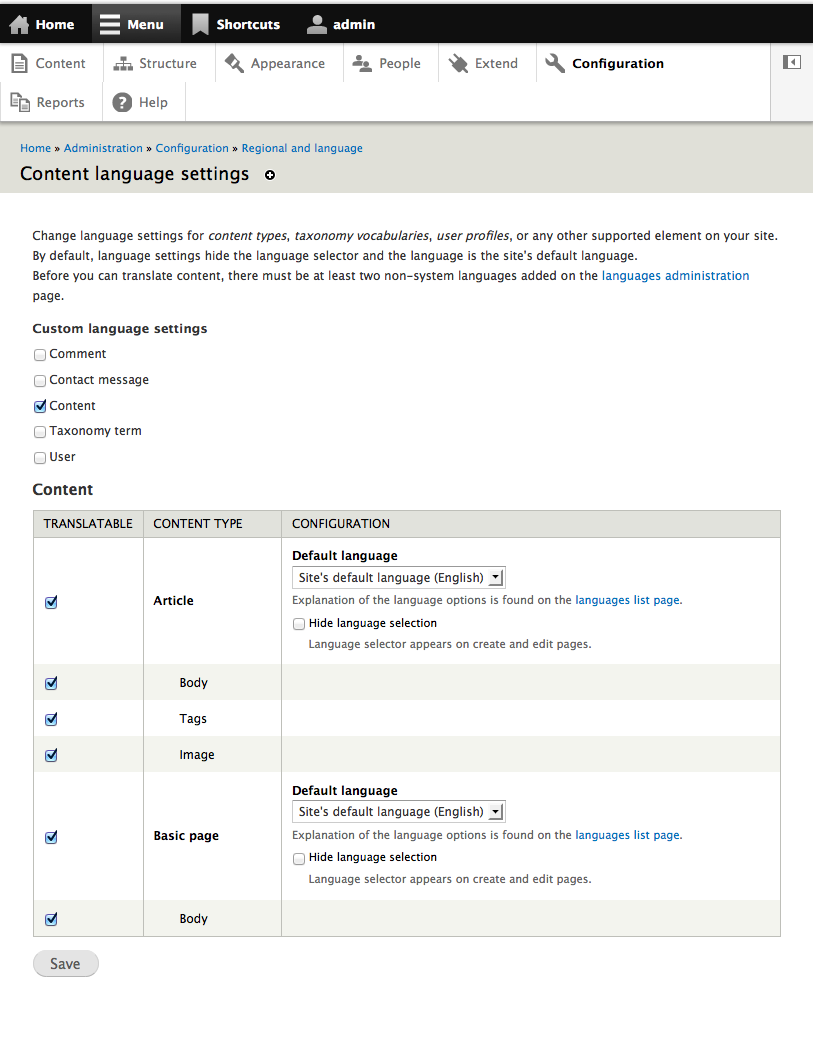Open the Article default language dropdown

pos(398,577)
